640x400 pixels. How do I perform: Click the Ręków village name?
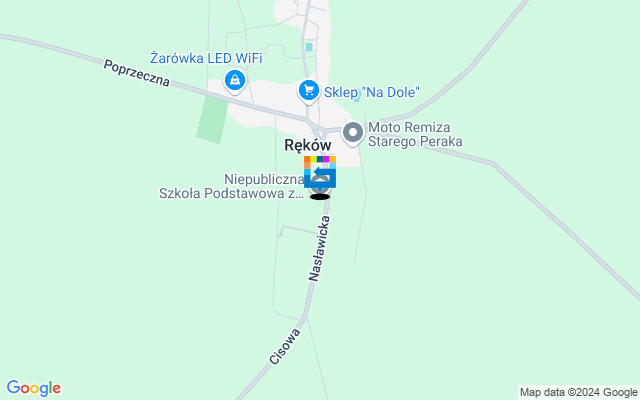[x=308, y=145]
